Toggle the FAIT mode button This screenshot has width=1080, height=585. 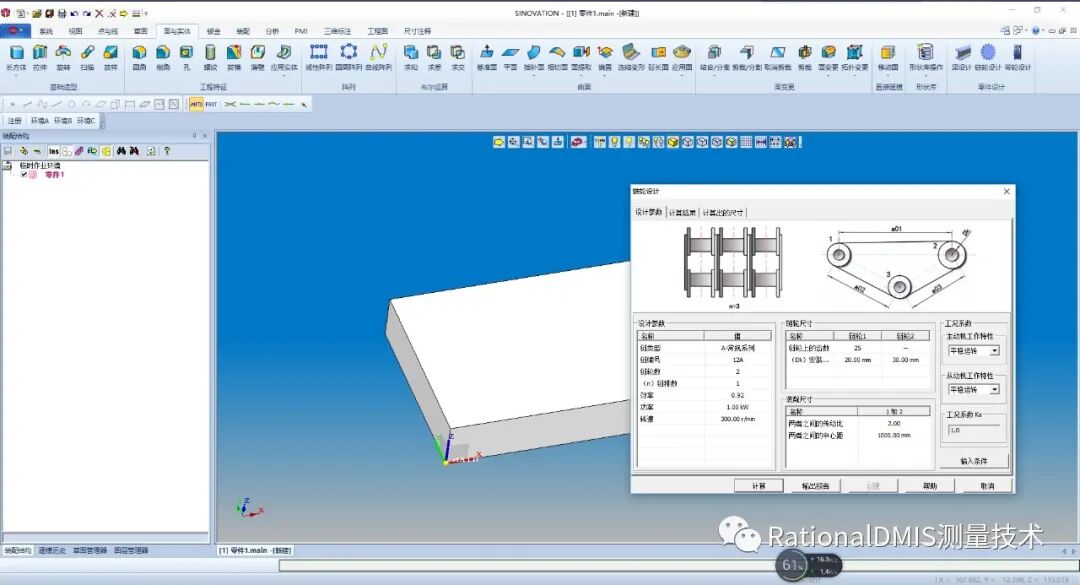coord(211,104)
